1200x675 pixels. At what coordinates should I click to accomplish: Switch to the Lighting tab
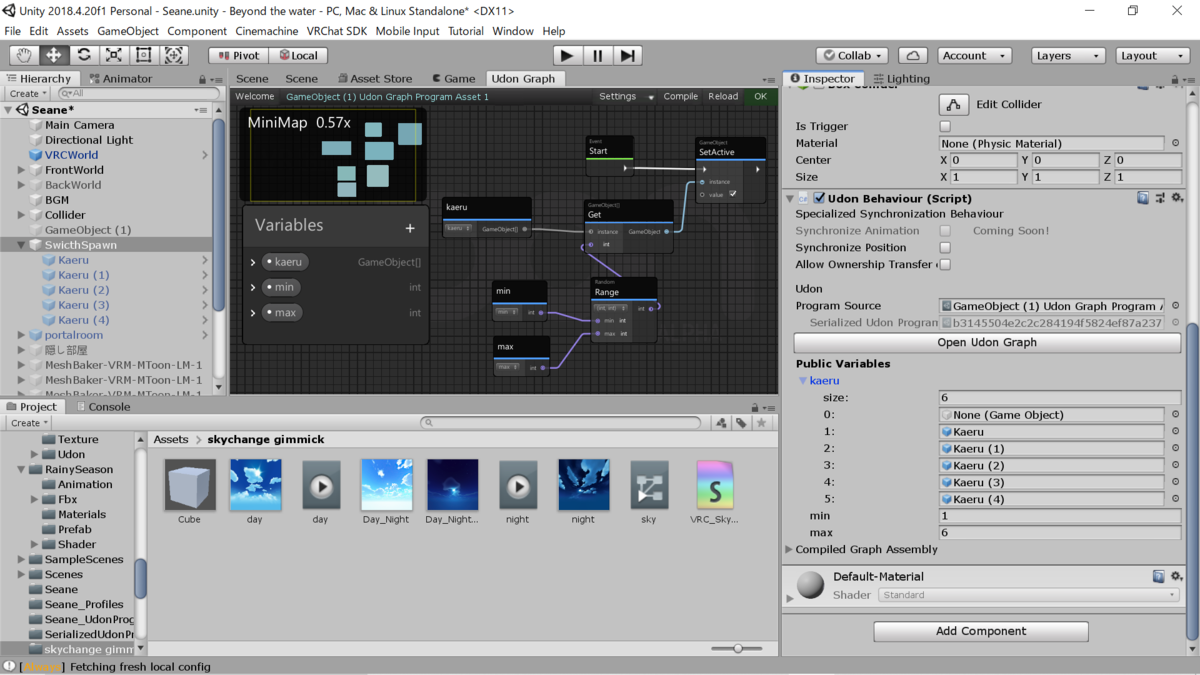click(901, 78)
